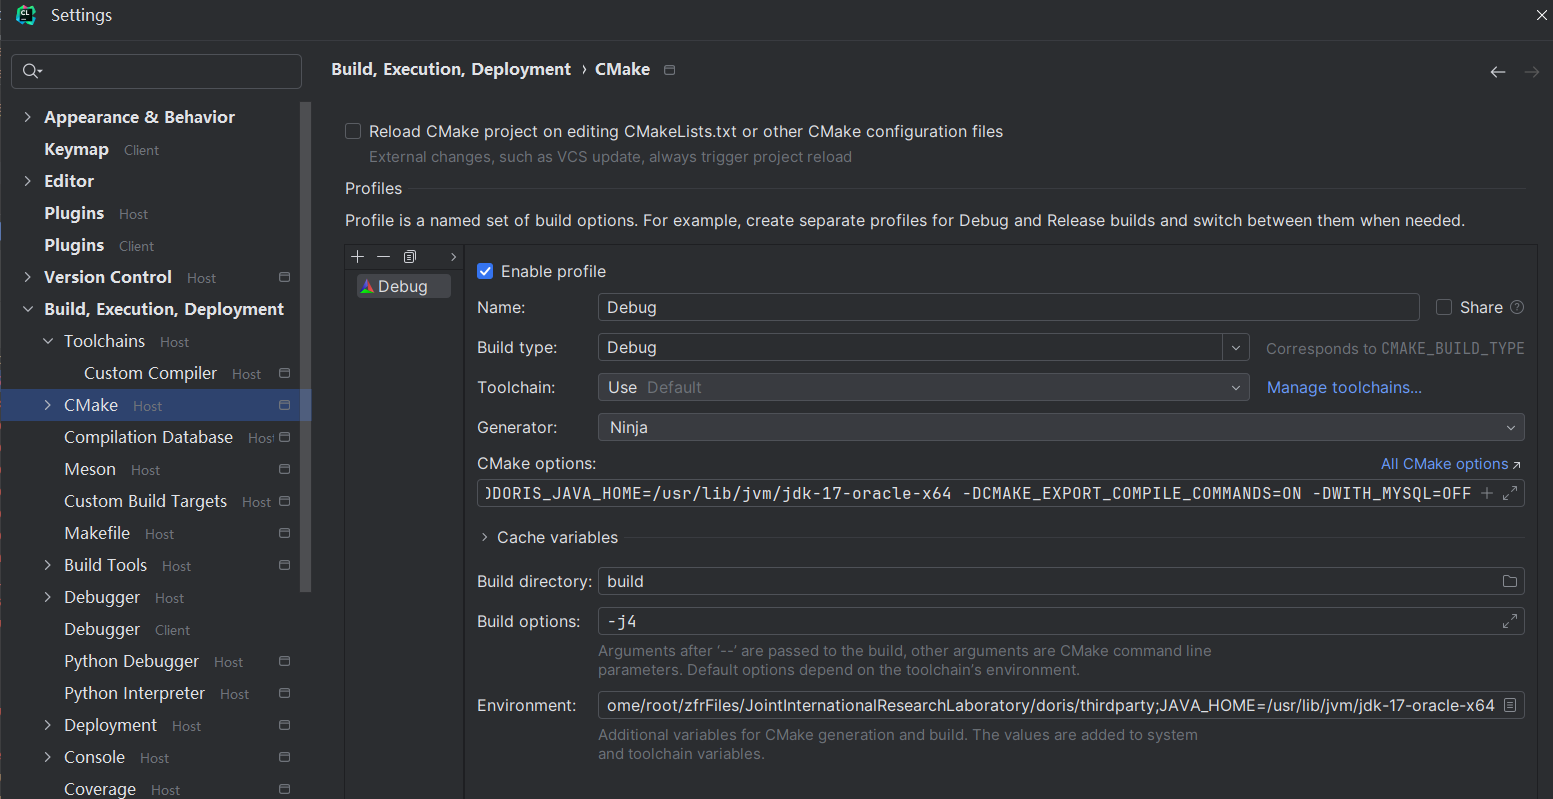Click the Environment variables field
This screenshot has height=799, width=1553.
(1061, 705)
